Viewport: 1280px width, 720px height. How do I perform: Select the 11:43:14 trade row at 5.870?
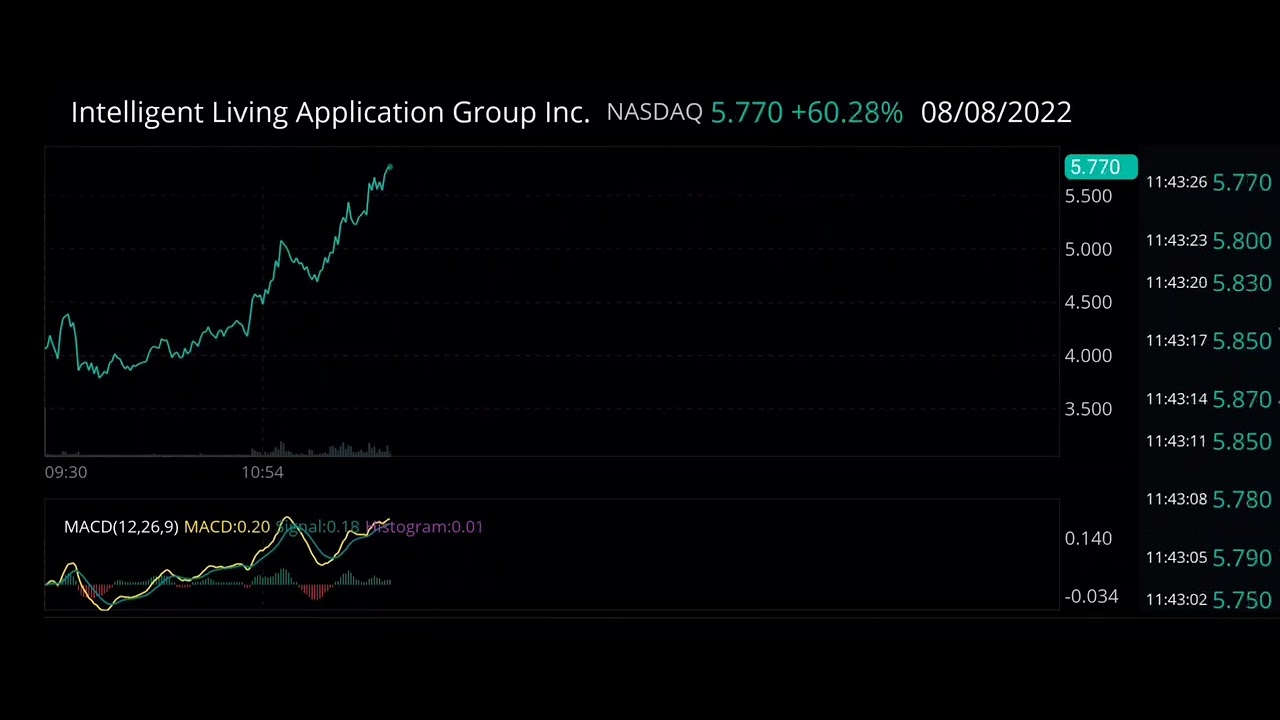1209,399
